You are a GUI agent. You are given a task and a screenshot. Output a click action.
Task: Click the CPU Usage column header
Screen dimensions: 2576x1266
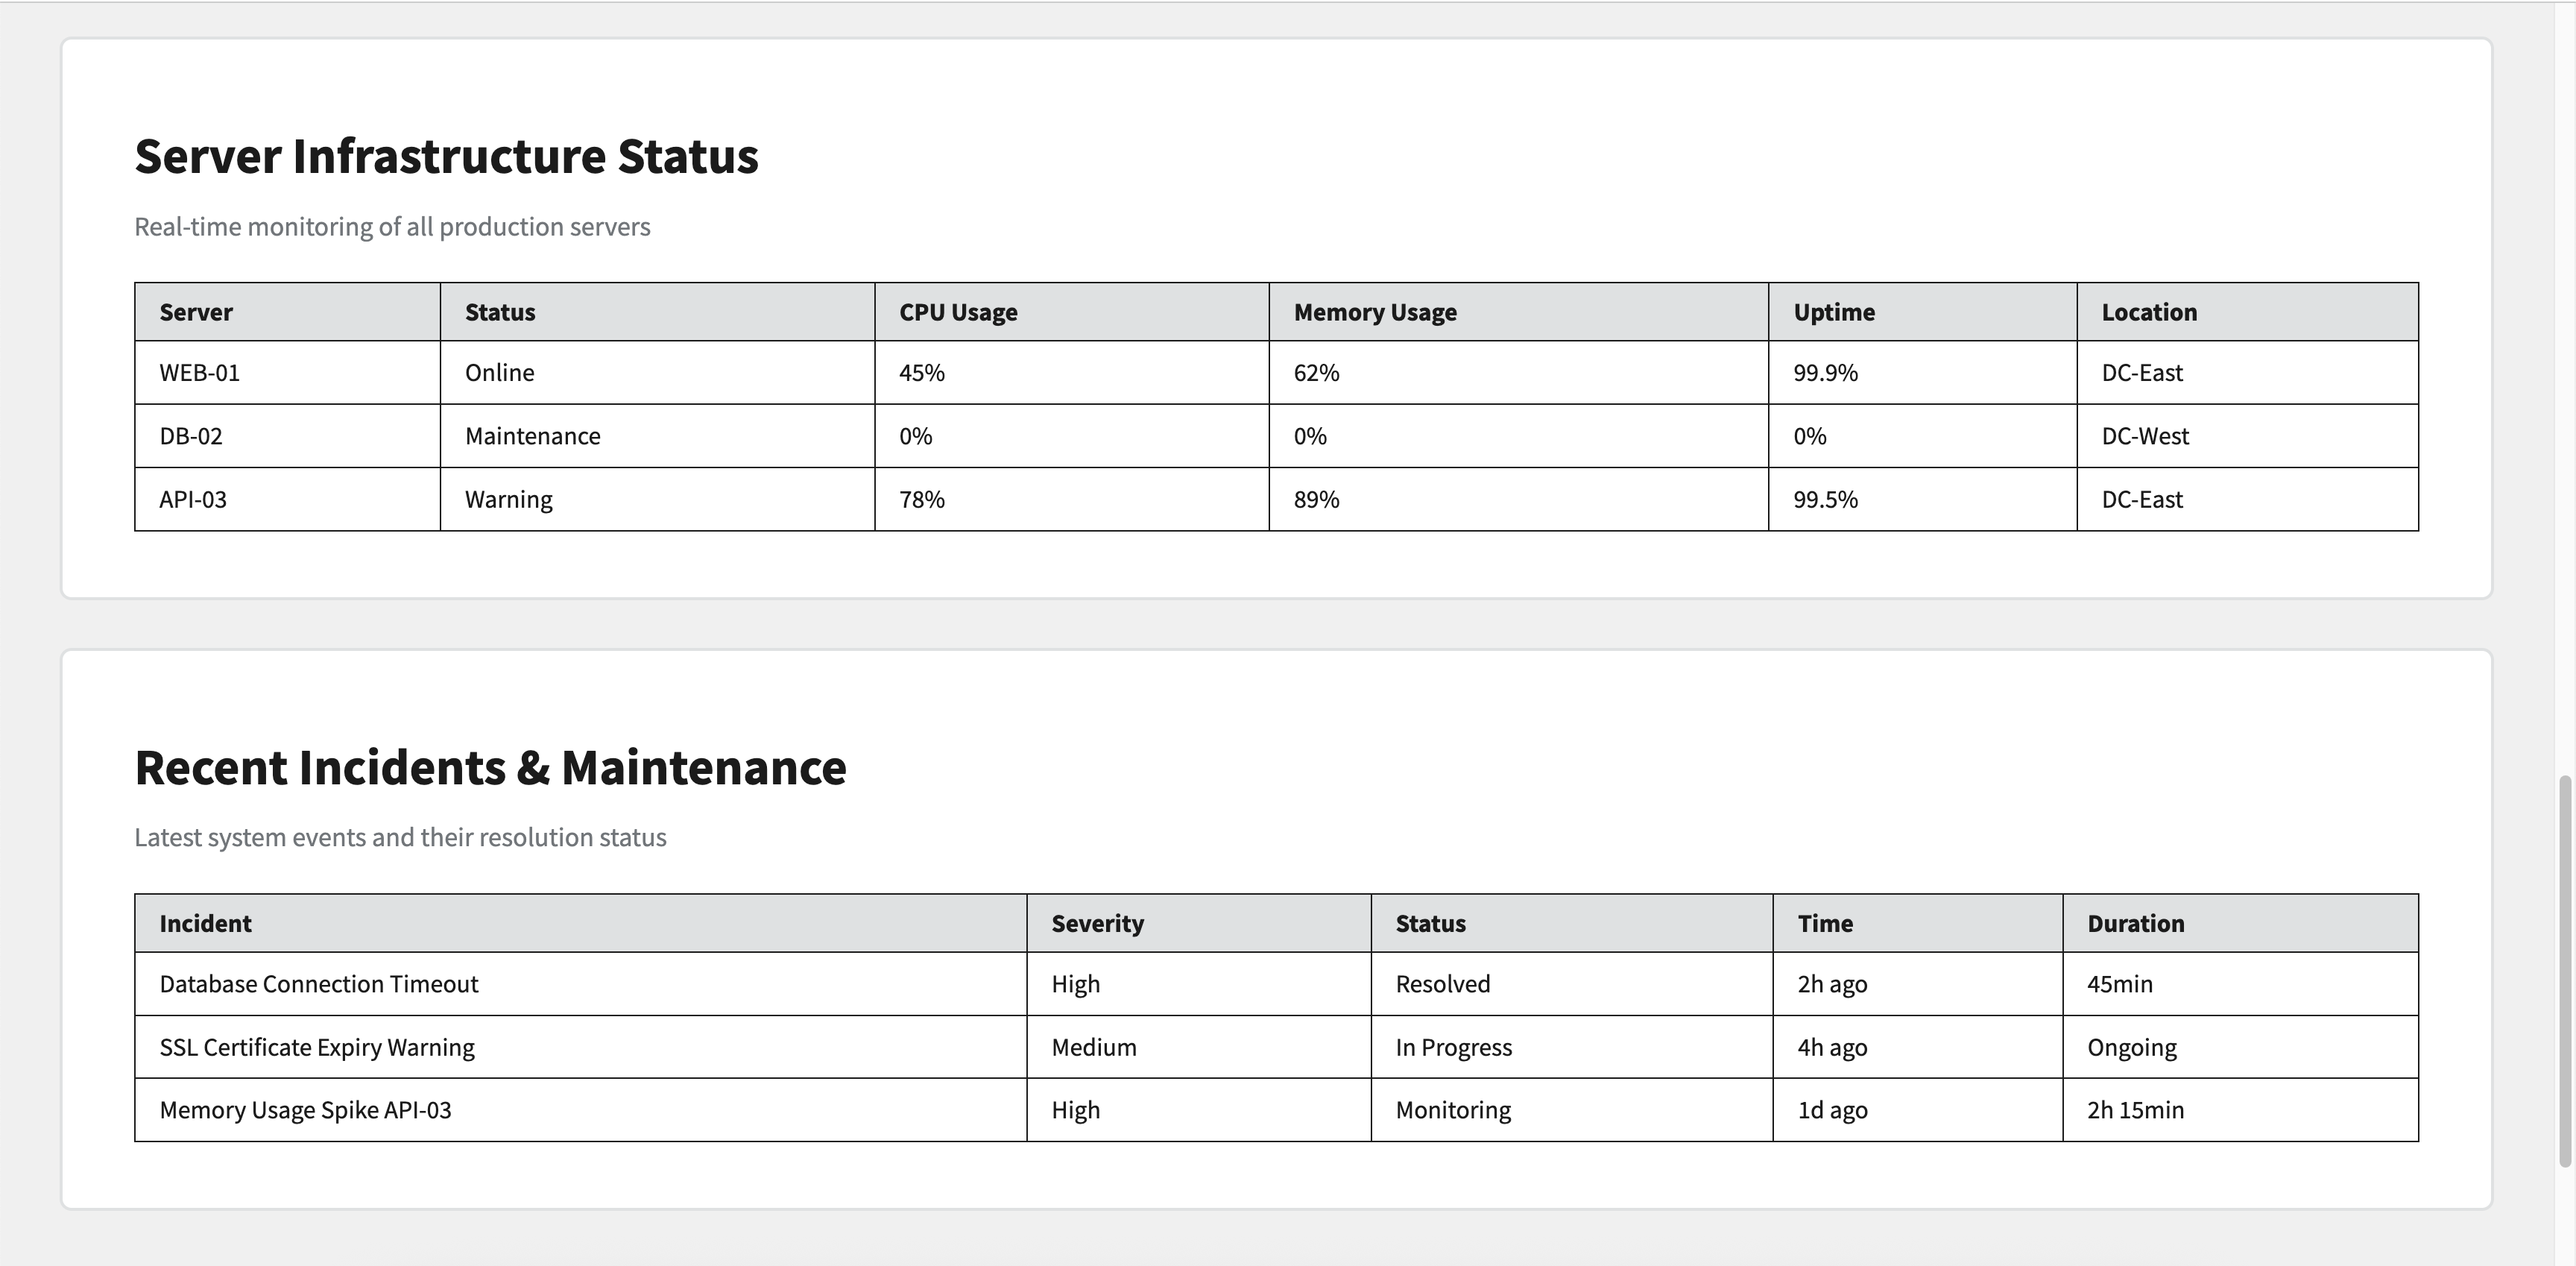click(x=958, y=312)
